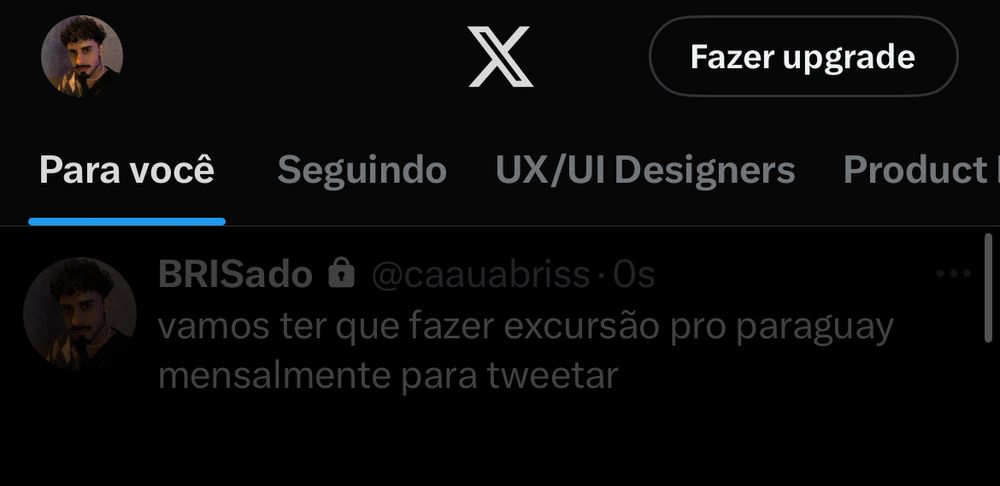Click the padlock icon beside BRISado

[x=341, y=273]
